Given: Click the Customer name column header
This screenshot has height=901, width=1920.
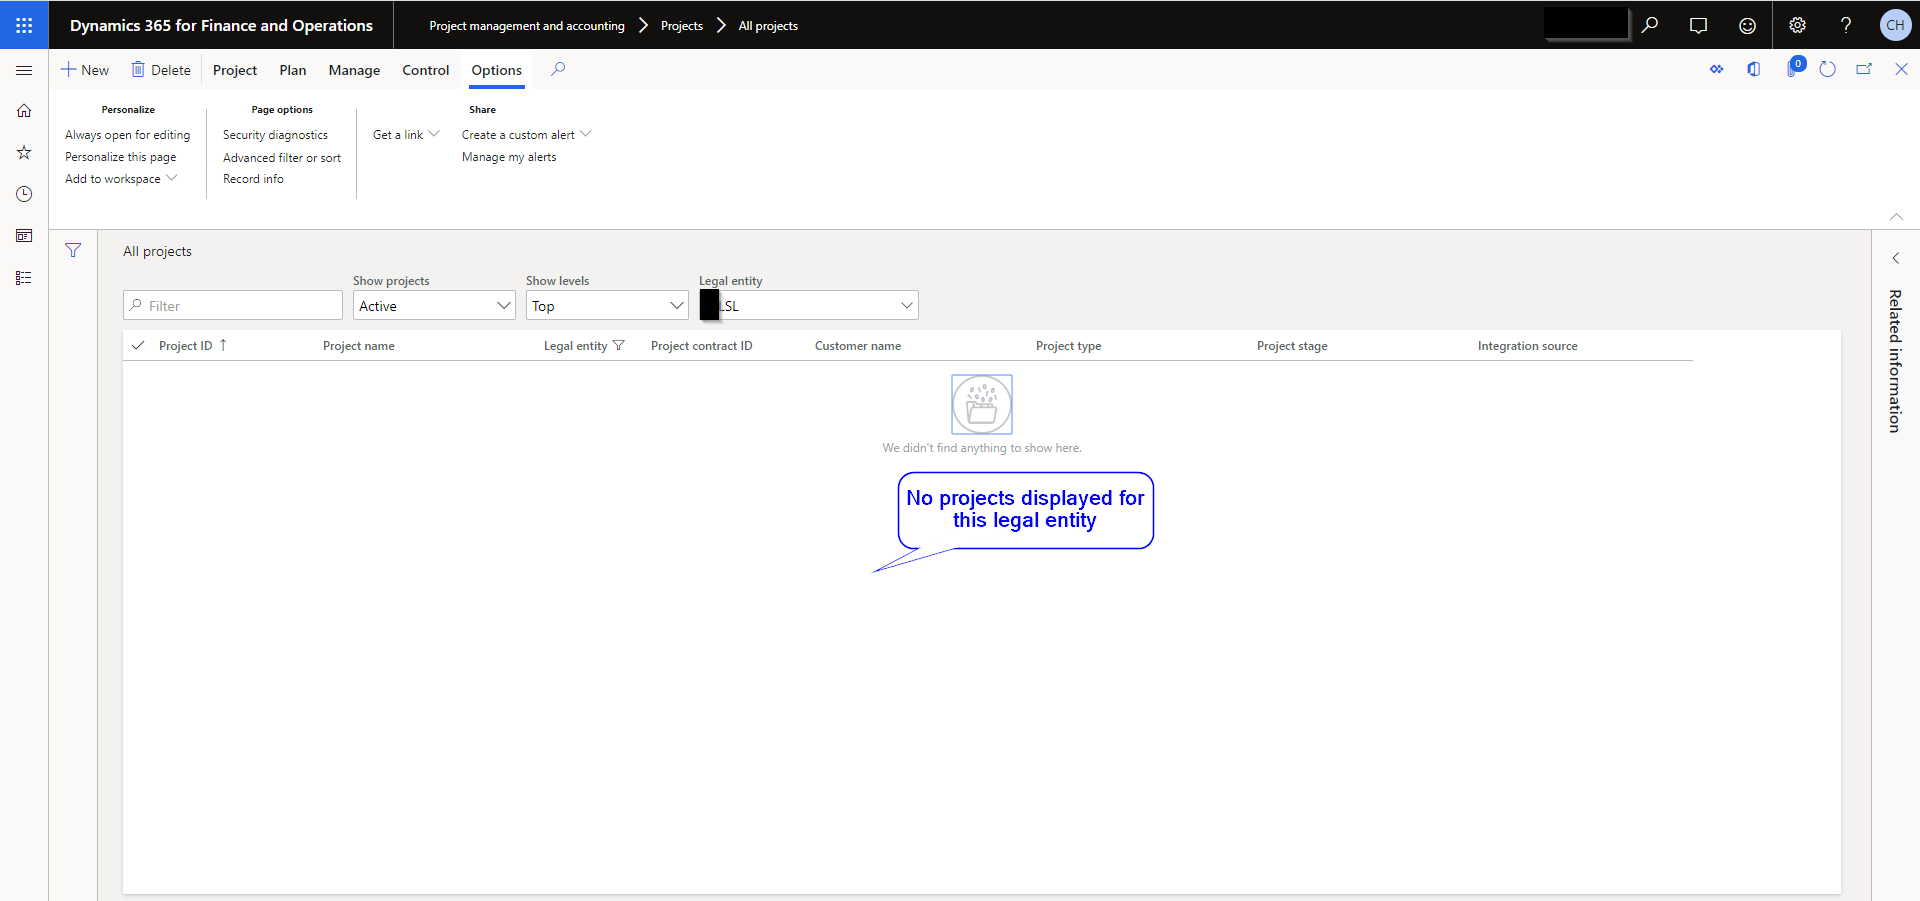Looking at the screenshot, I should 858,346.
